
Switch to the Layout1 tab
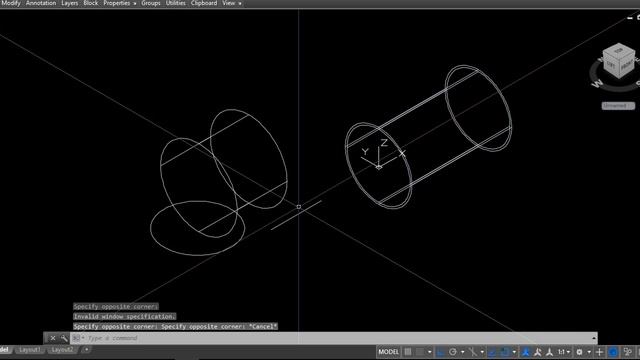pos(30,350)
